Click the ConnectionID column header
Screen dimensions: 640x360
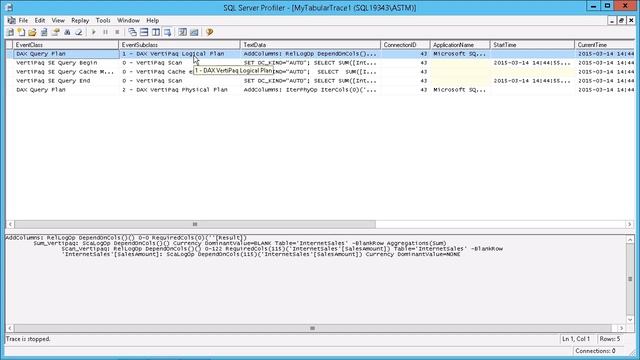(405, 45)
